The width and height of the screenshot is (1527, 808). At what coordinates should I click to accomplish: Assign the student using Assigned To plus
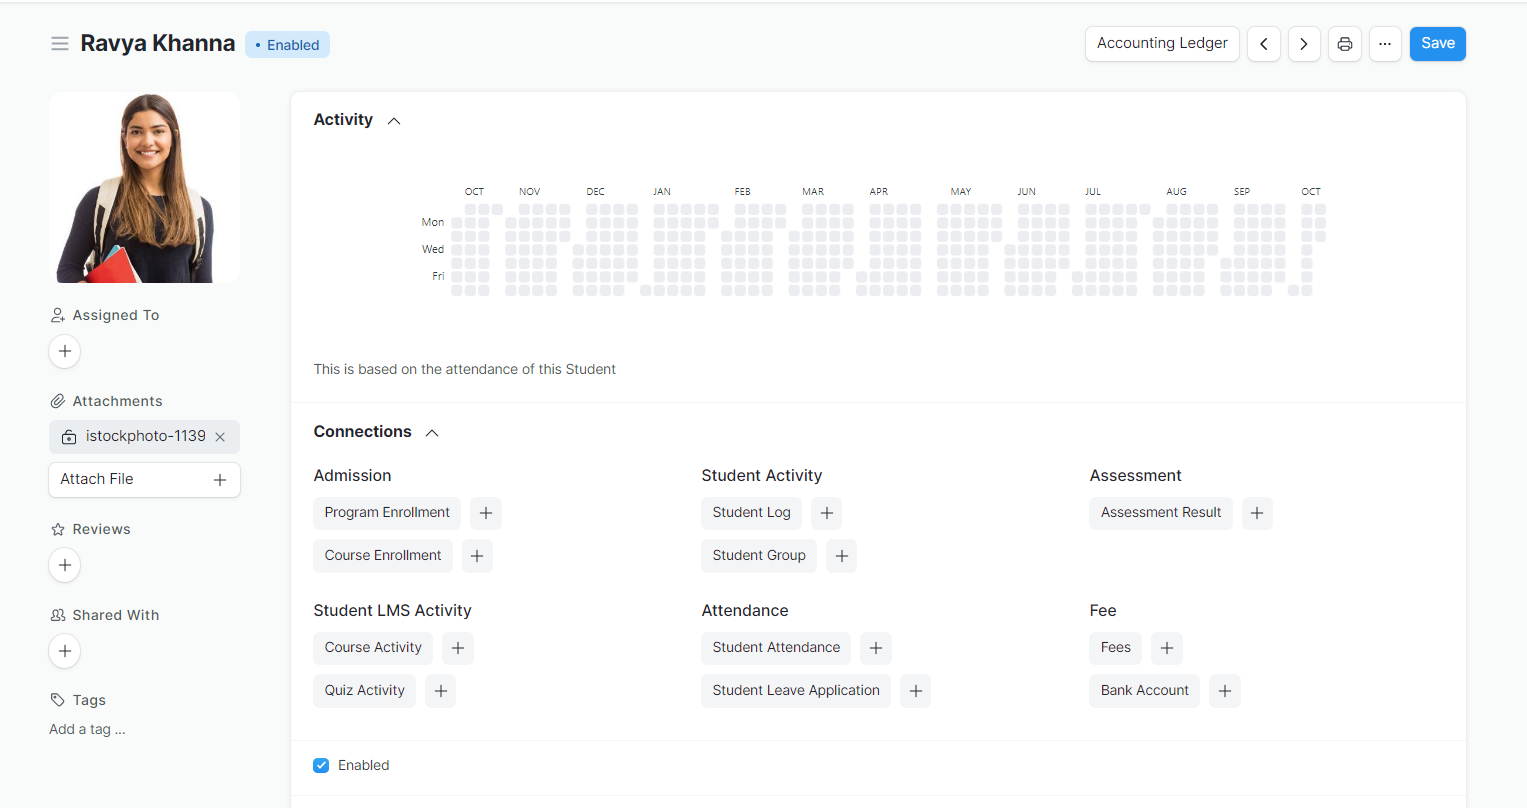point(65,352)
